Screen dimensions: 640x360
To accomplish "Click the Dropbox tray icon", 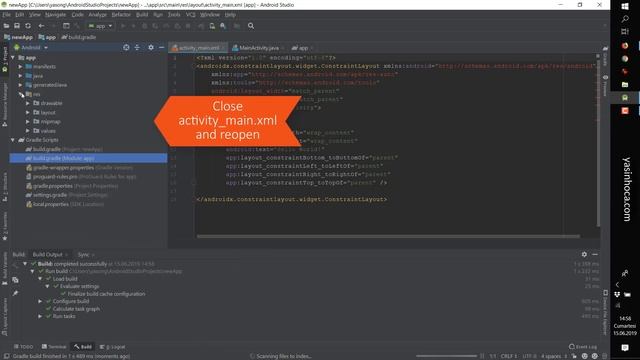I will pyautogui.click(x=617, y=294).
